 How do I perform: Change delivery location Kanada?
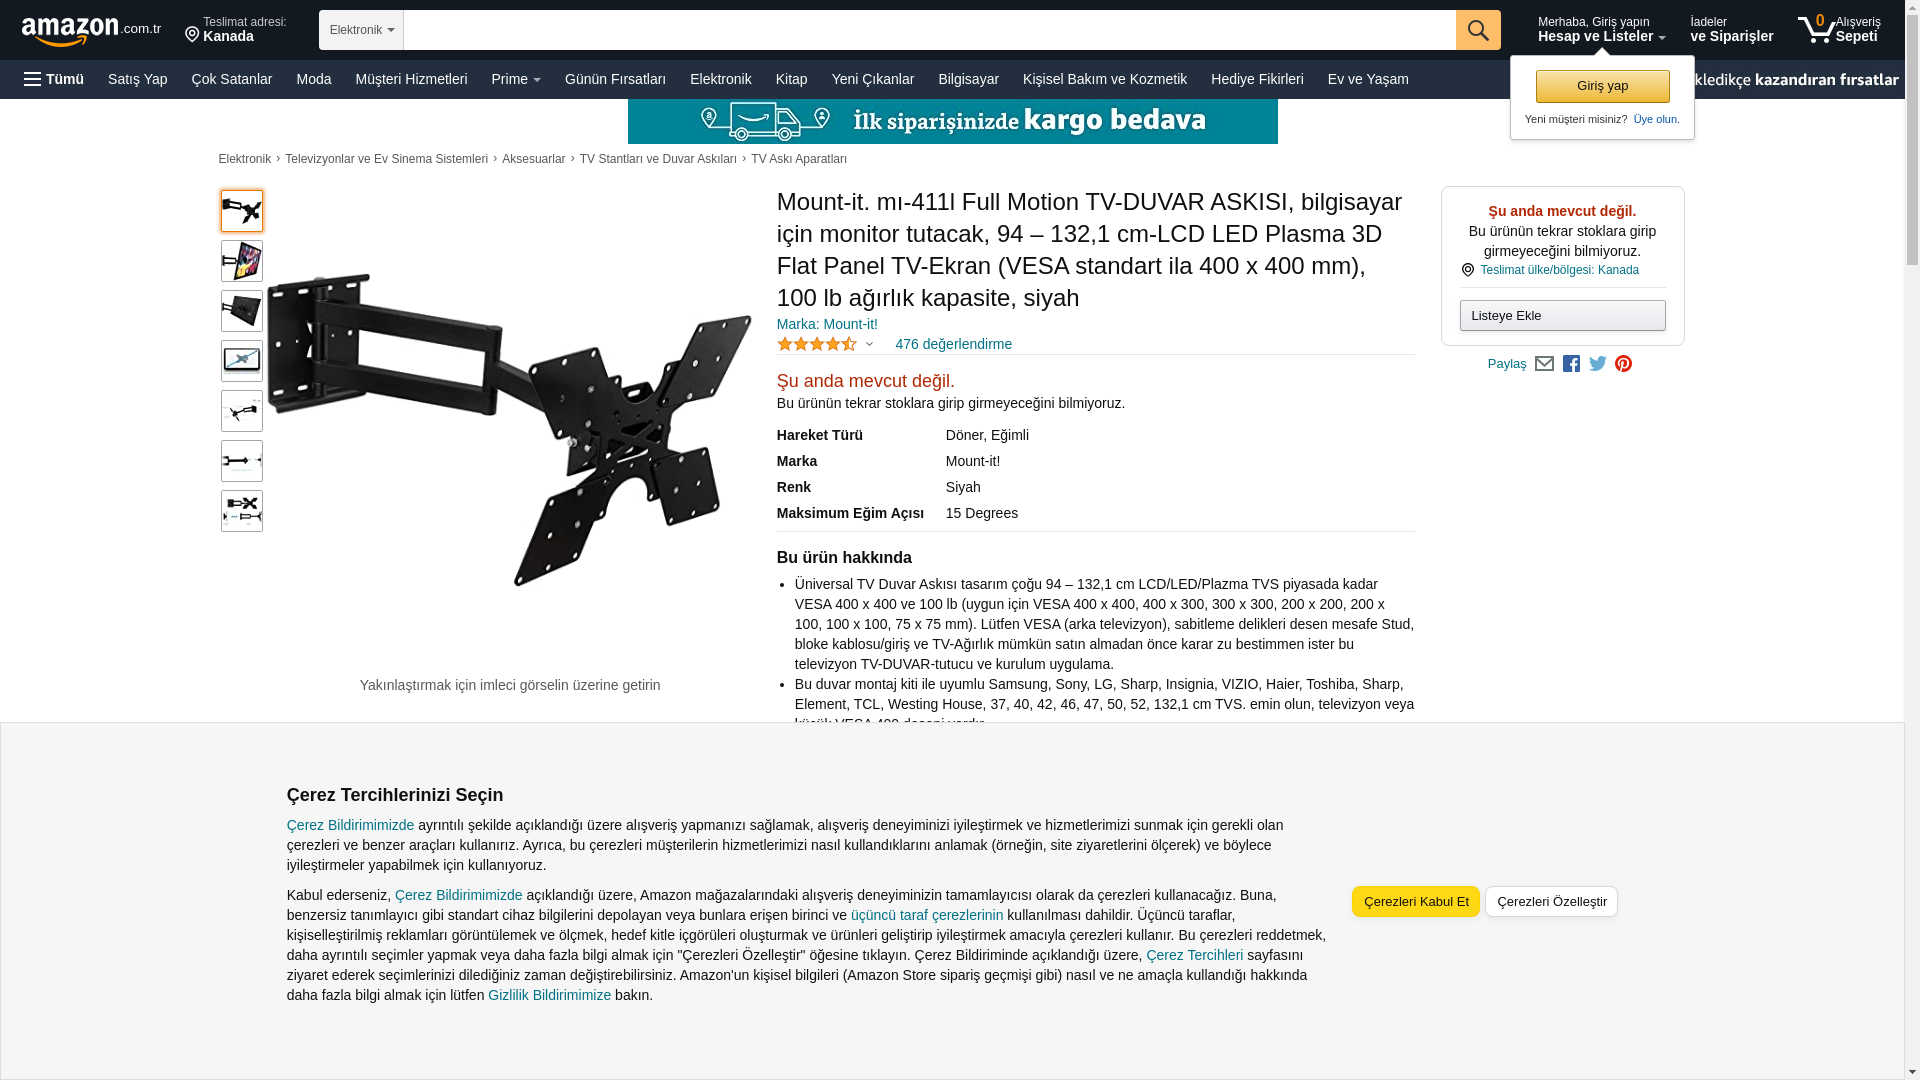pyautogui.click(x=236, y=30)
